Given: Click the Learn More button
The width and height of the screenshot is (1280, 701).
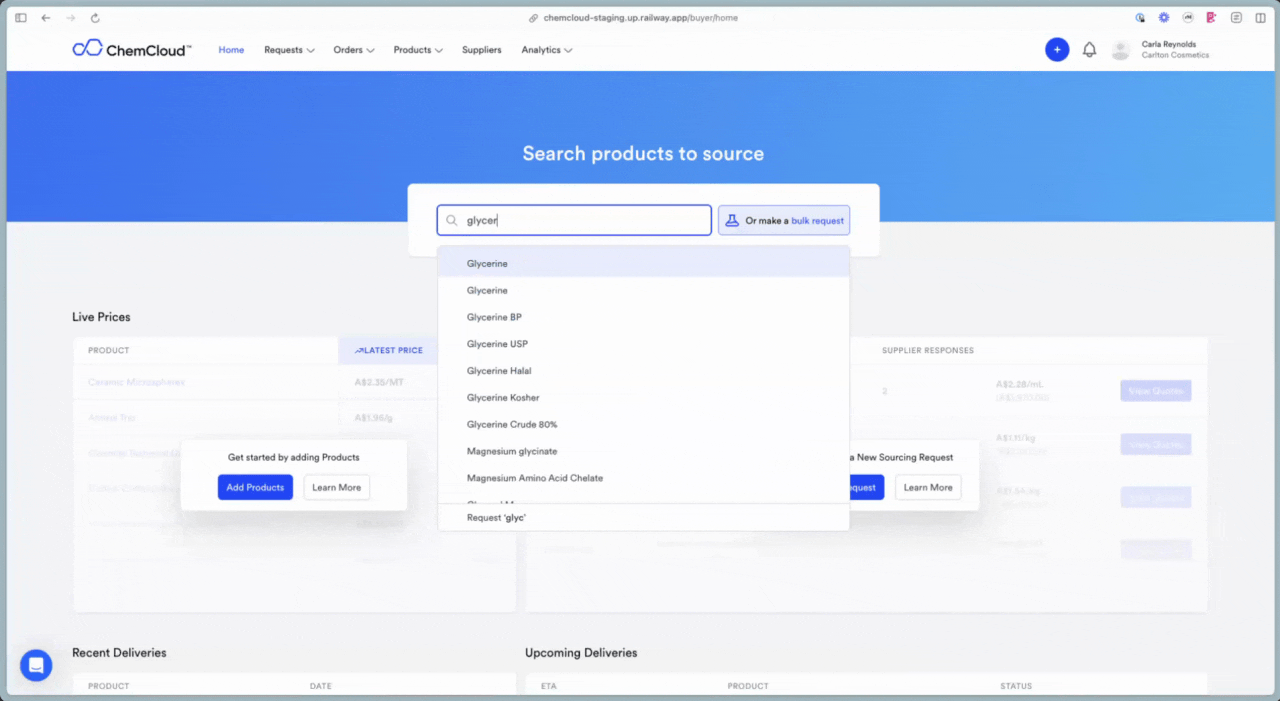Looking at the screenshot, I should click(x=336, y=487).
